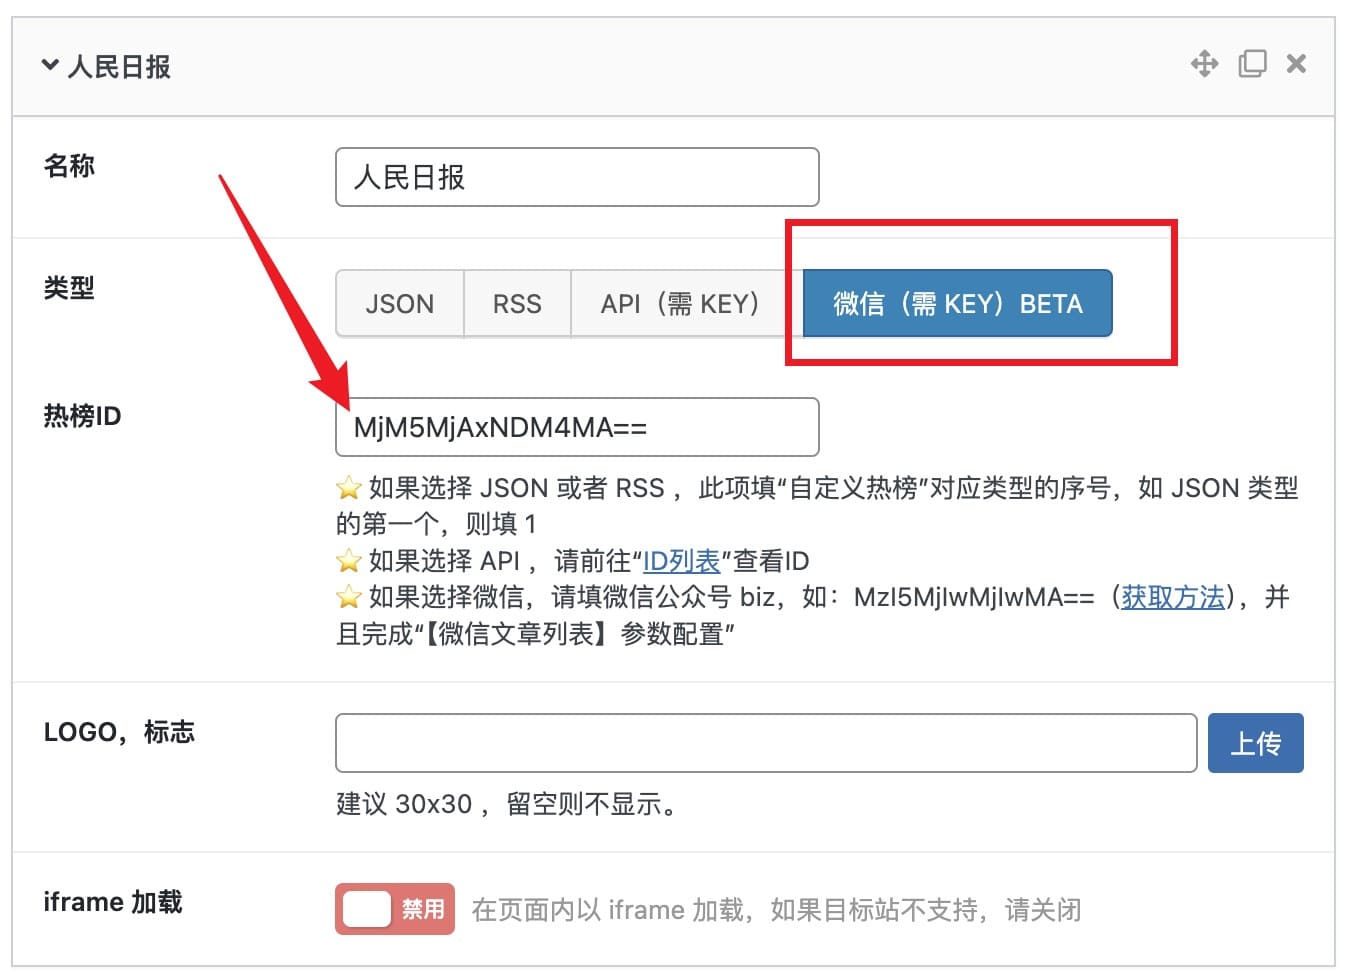
Task: Click the 上传 upload button
Action: tap(1255, 743)
